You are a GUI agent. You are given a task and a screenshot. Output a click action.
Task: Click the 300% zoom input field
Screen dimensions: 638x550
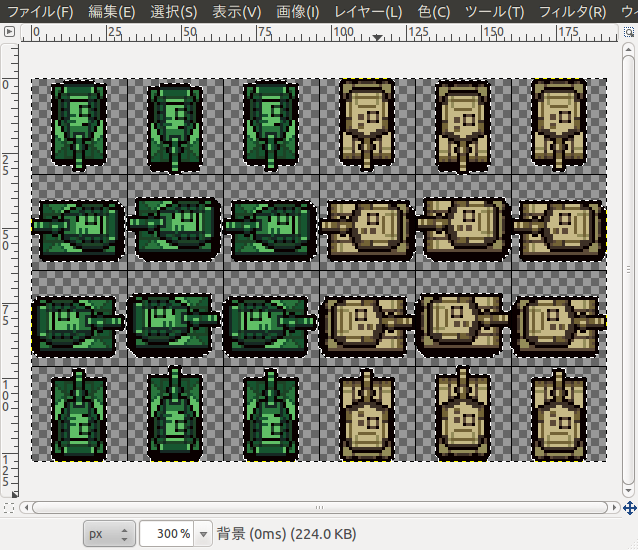click(167, 534)
